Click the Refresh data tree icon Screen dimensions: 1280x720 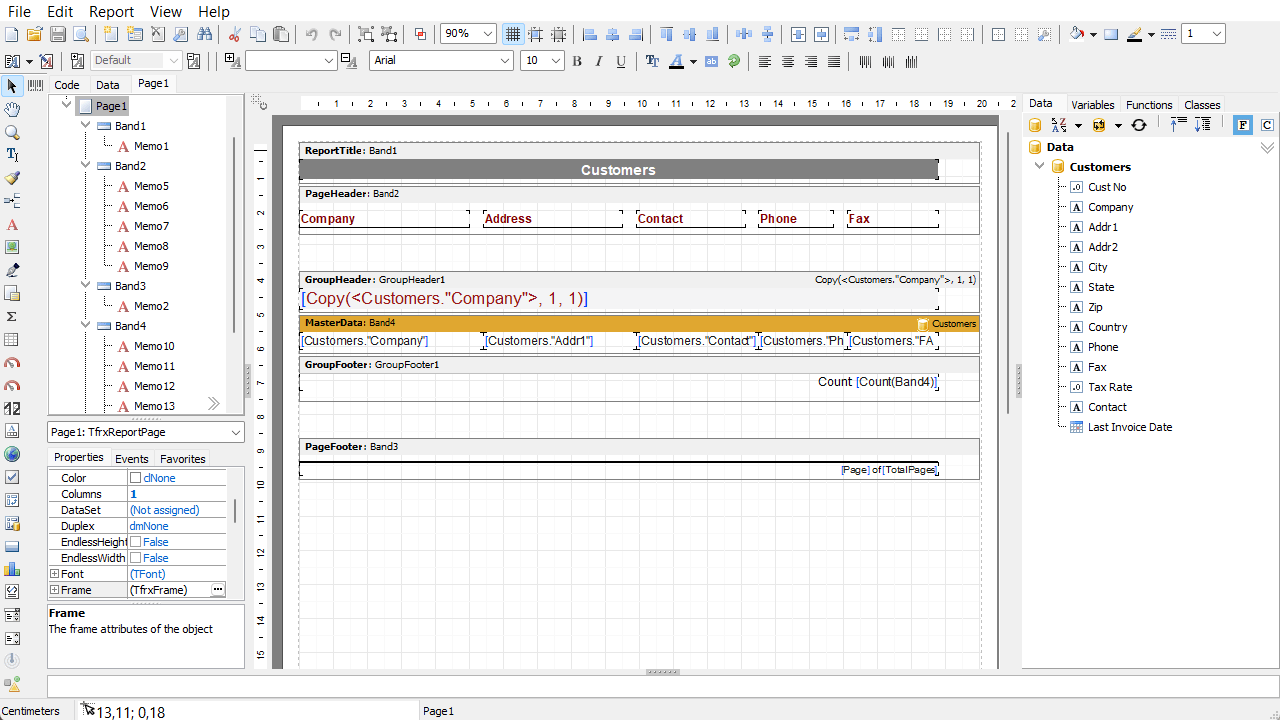point(1138,125)
